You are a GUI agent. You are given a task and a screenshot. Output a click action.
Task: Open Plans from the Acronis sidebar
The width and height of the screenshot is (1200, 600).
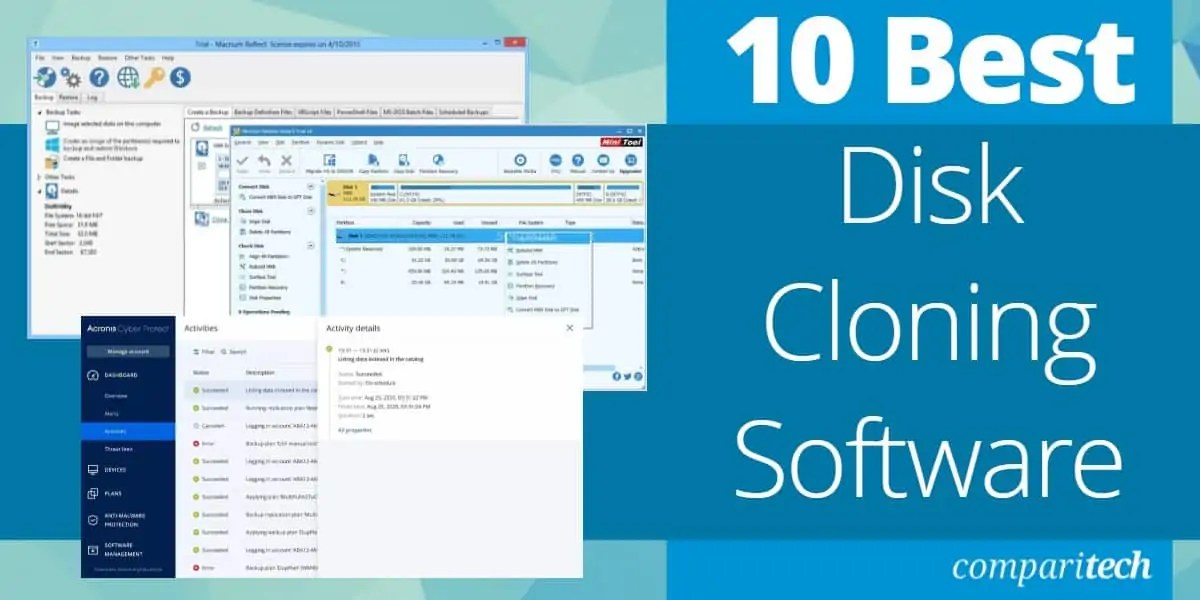pos(110,493)
